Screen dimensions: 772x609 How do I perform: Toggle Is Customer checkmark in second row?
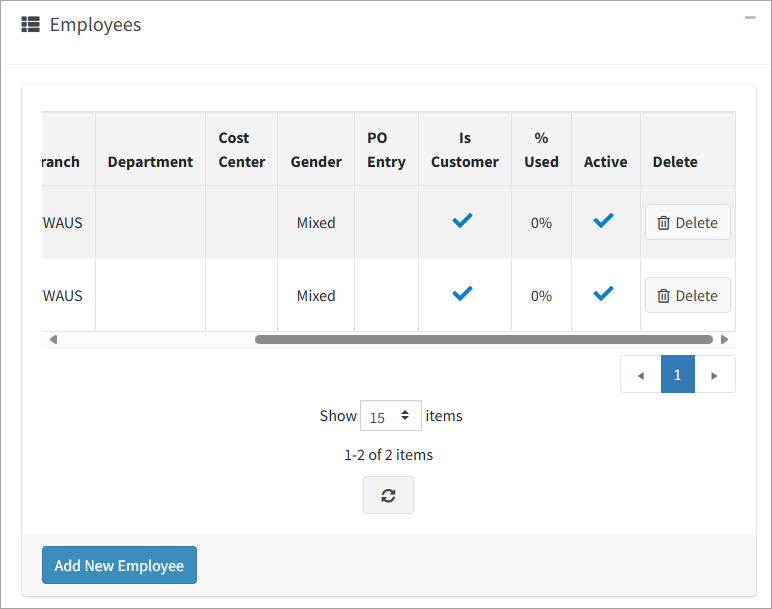(462, 294)
